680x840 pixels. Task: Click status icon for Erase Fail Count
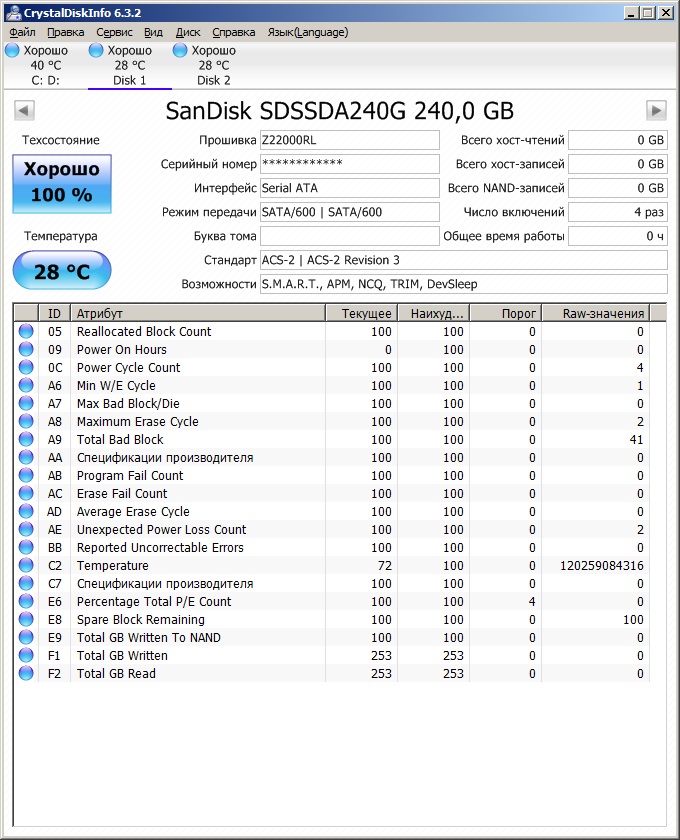click(x=26, y=493)
